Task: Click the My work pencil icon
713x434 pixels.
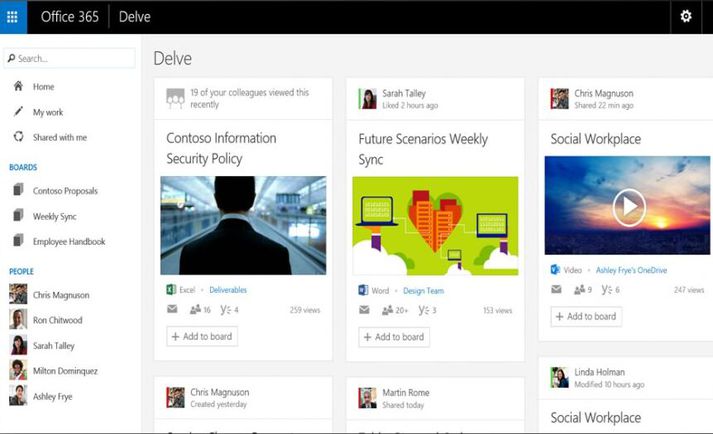Action: click(18, 111)
